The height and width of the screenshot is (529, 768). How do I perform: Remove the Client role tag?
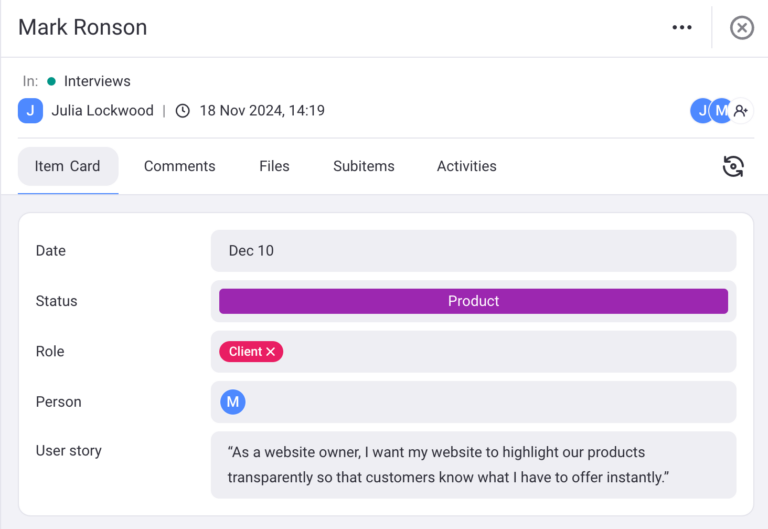271,352
